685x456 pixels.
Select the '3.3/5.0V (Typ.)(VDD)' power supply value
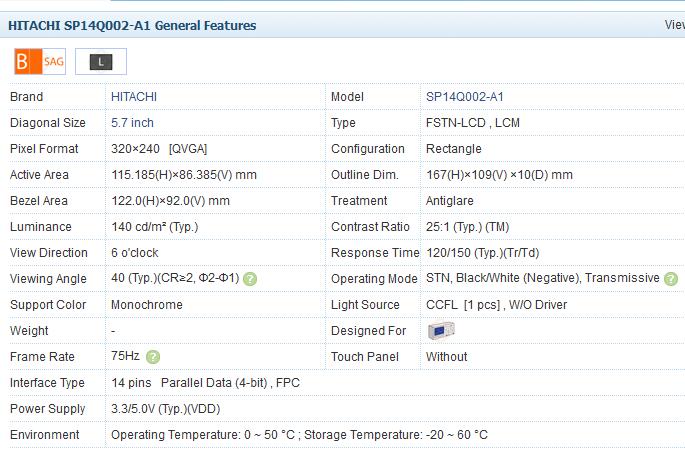166,409
